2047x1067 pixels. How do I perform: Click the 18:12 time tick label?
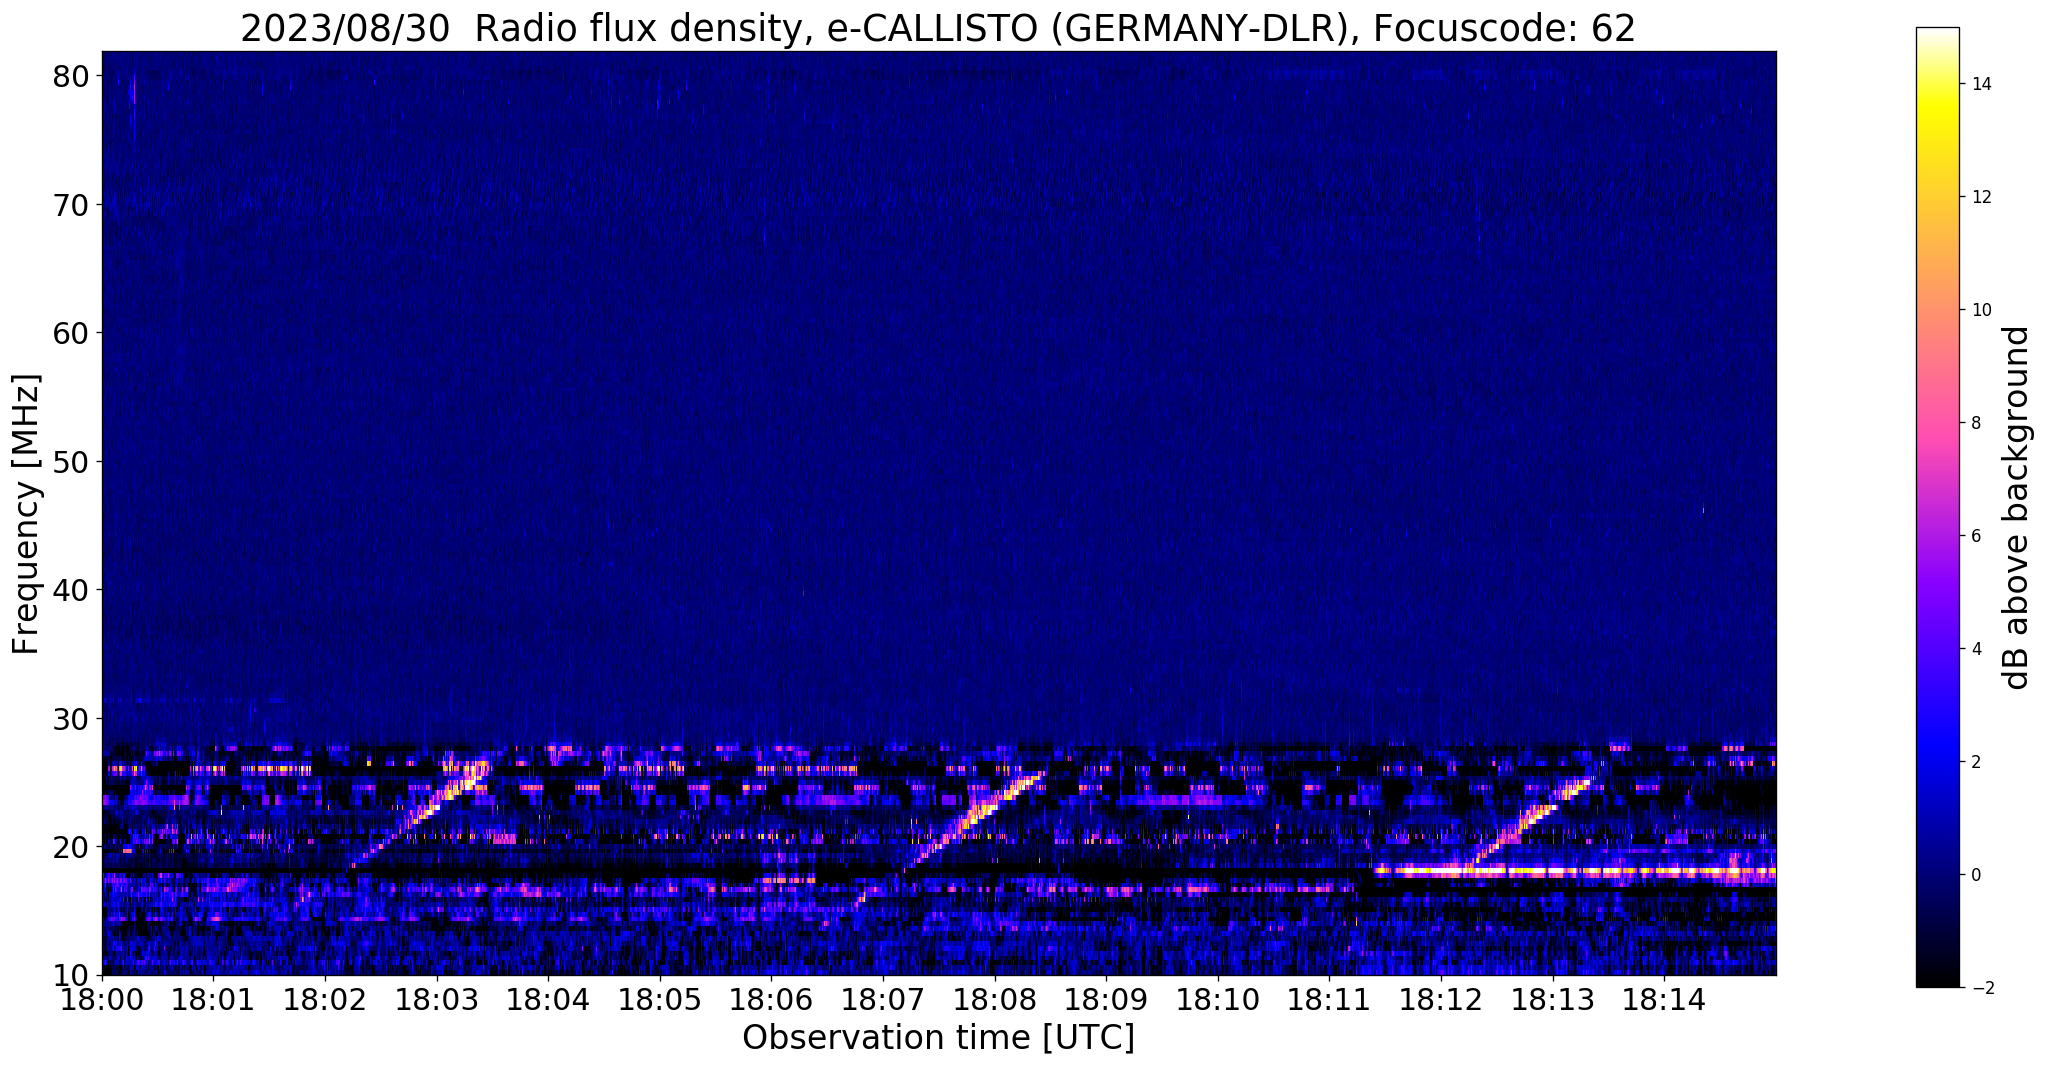pos(1441,999)
